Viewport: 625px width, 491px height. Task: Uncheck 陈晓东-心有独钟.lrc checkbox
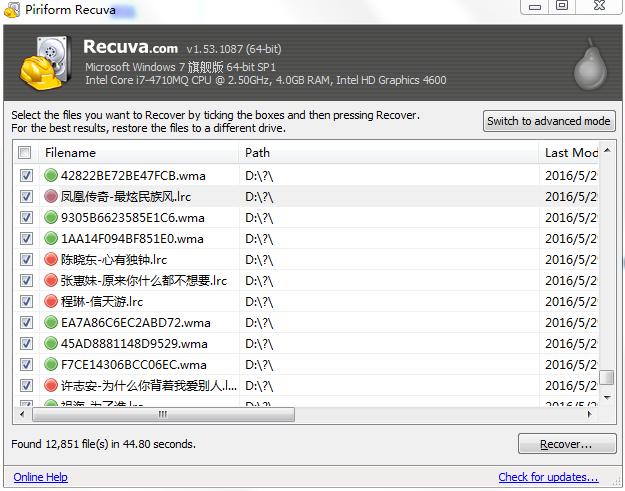pyautogui.click(x=26, y=259)
